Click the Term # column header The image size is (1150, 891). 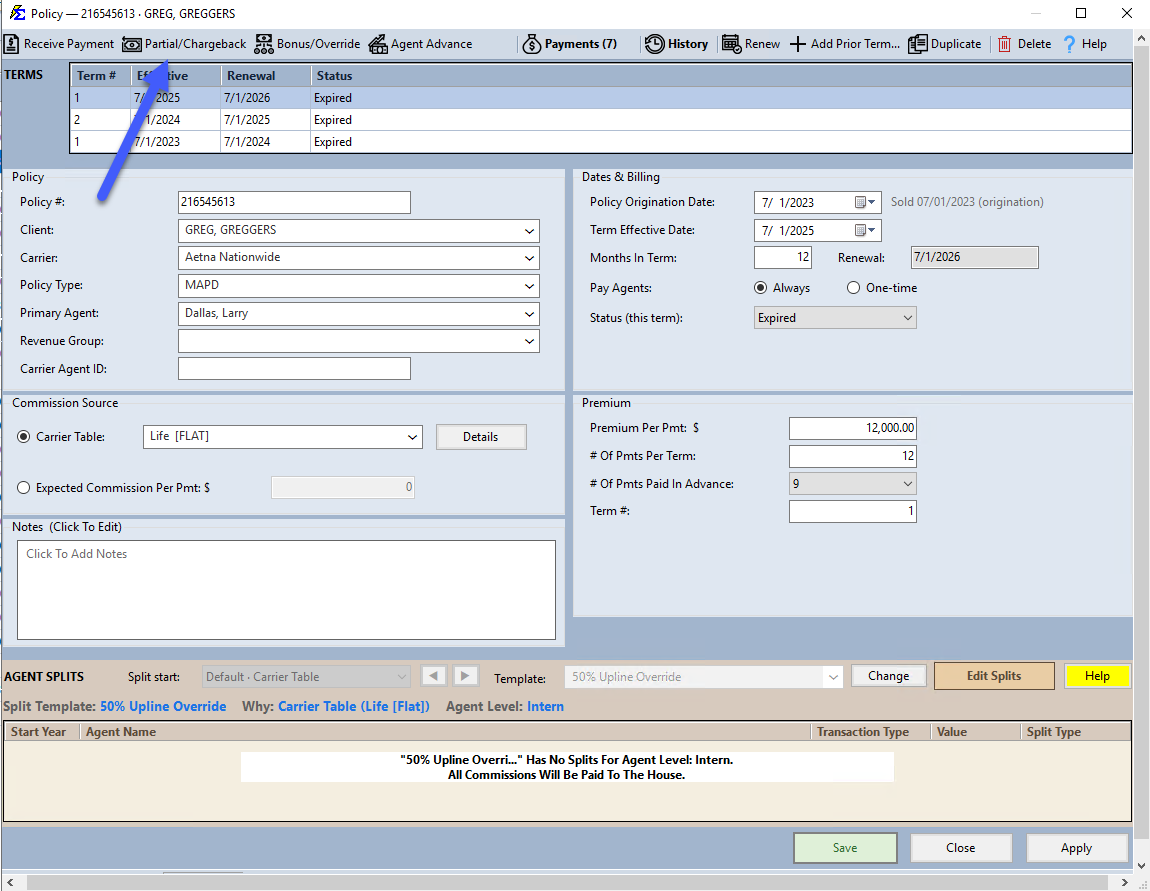pos(100,76)
